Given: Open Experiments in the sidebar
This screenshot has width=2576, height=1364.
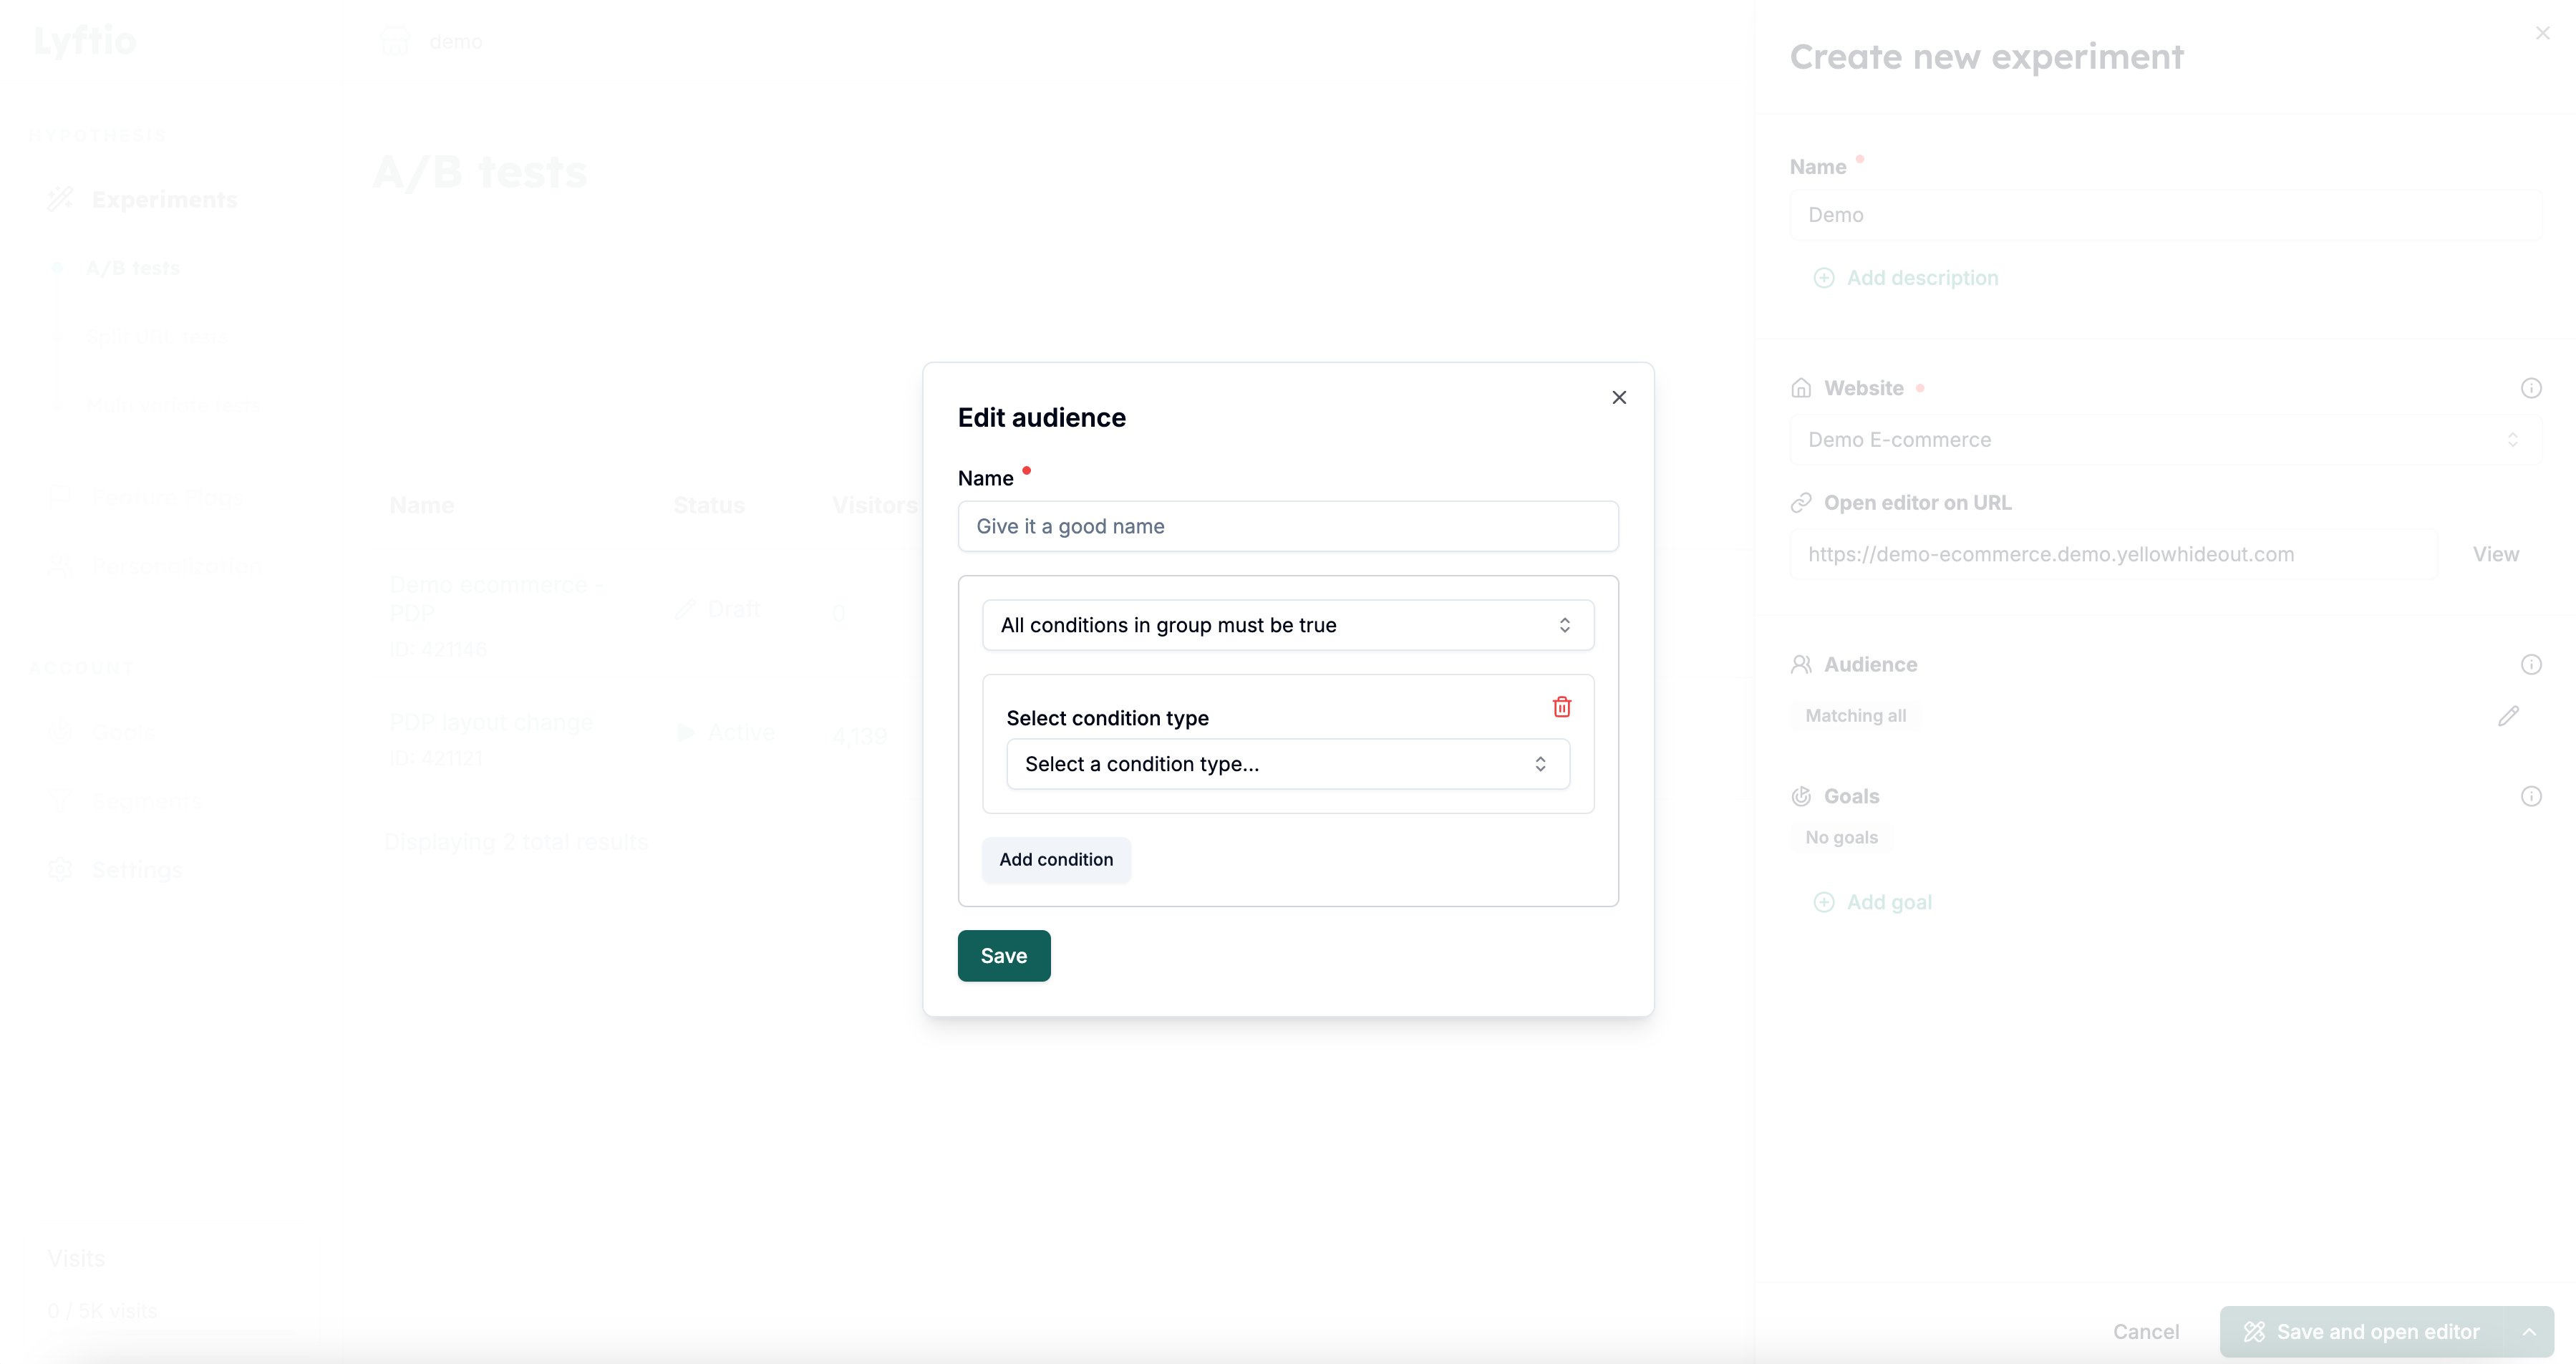Looking at the screenshot, I should point(164,200).
